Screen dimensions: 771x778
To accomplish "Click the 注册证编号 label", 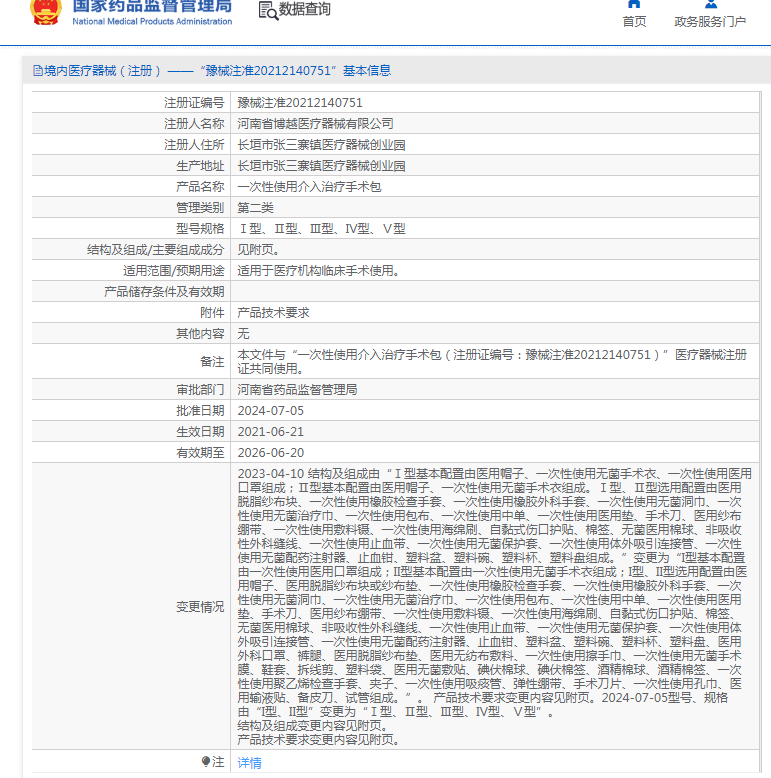I will [x=194, y=103].
